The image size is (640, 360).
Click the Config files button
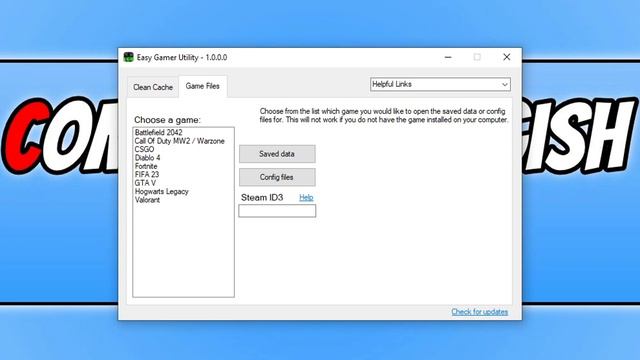click(277, 177)
